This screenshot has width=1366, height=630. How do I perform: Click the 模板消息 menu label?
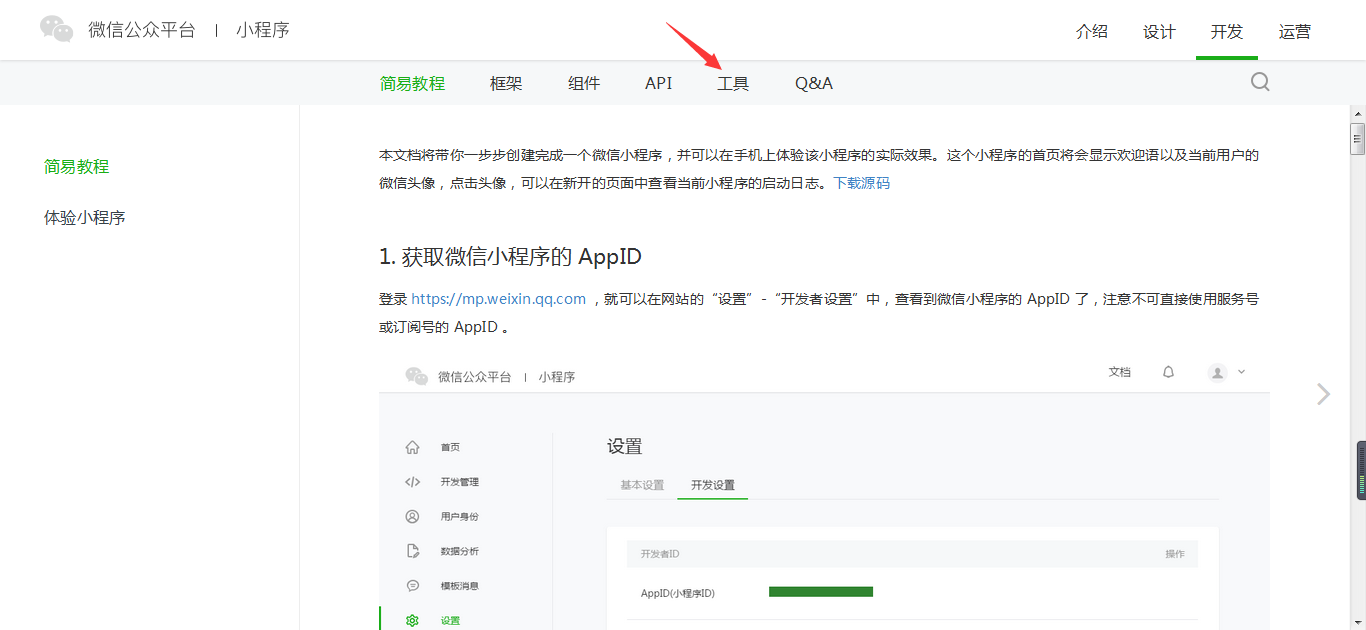click(x=460, y=586)
